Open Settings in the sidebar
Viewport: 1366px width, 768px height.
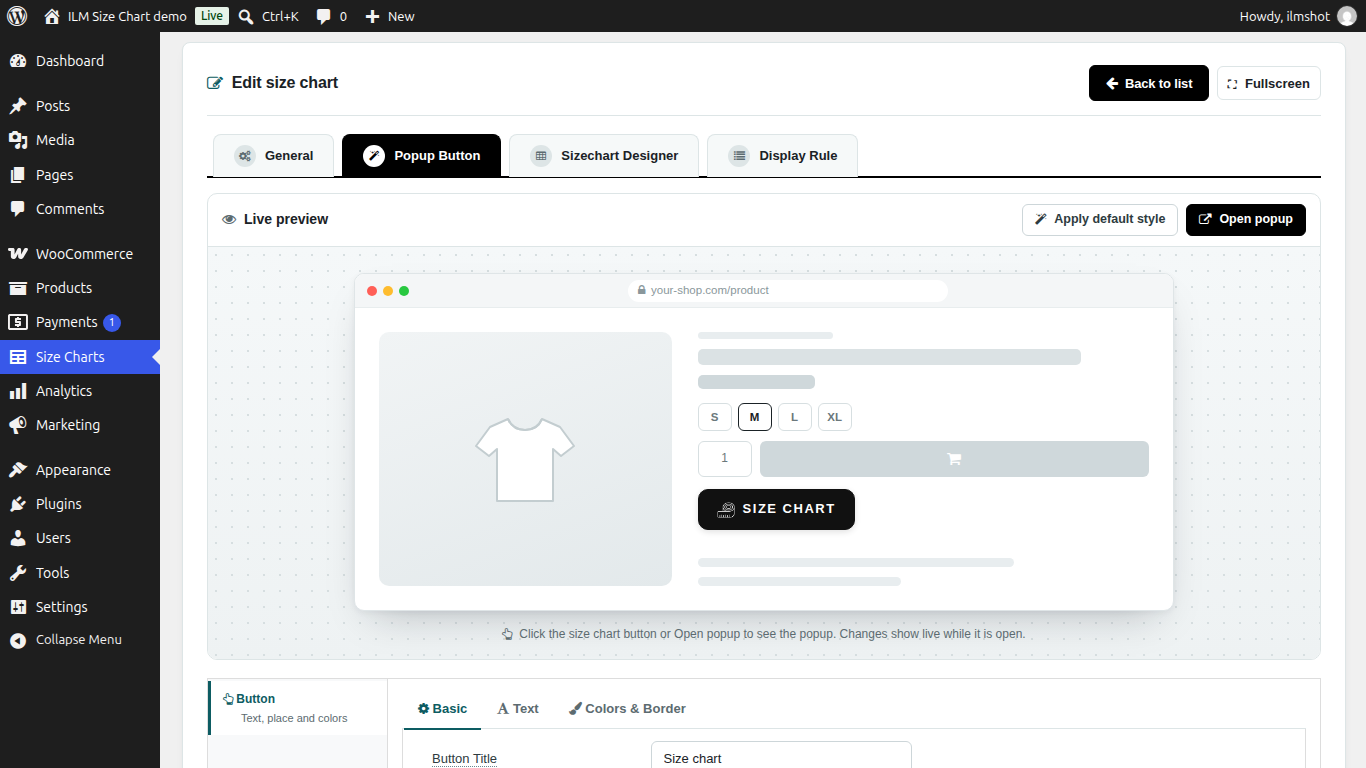pos(80,607)
